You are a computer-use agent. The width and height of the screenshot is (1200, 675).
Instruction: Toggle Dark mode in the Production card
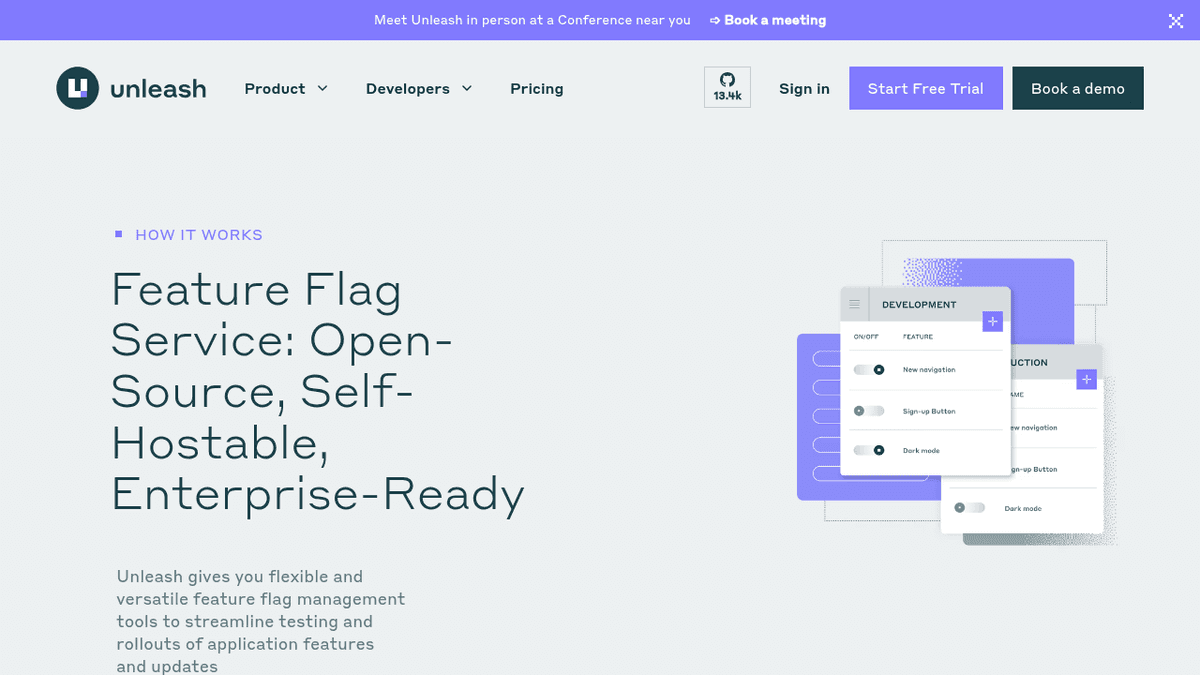pos(970,508)
